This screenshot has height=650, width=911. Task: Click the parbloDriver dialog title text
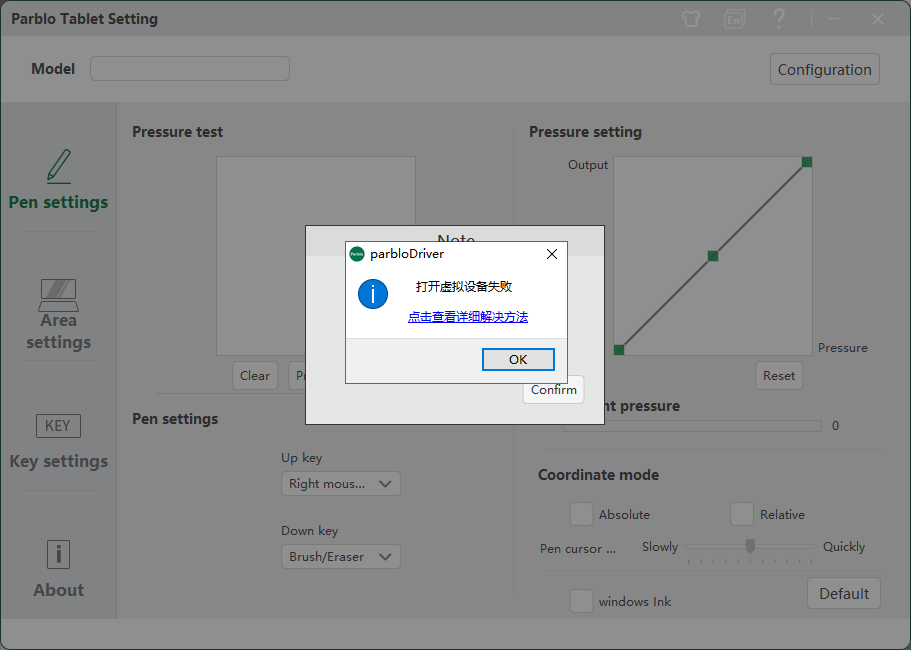(x=407, y=254)
